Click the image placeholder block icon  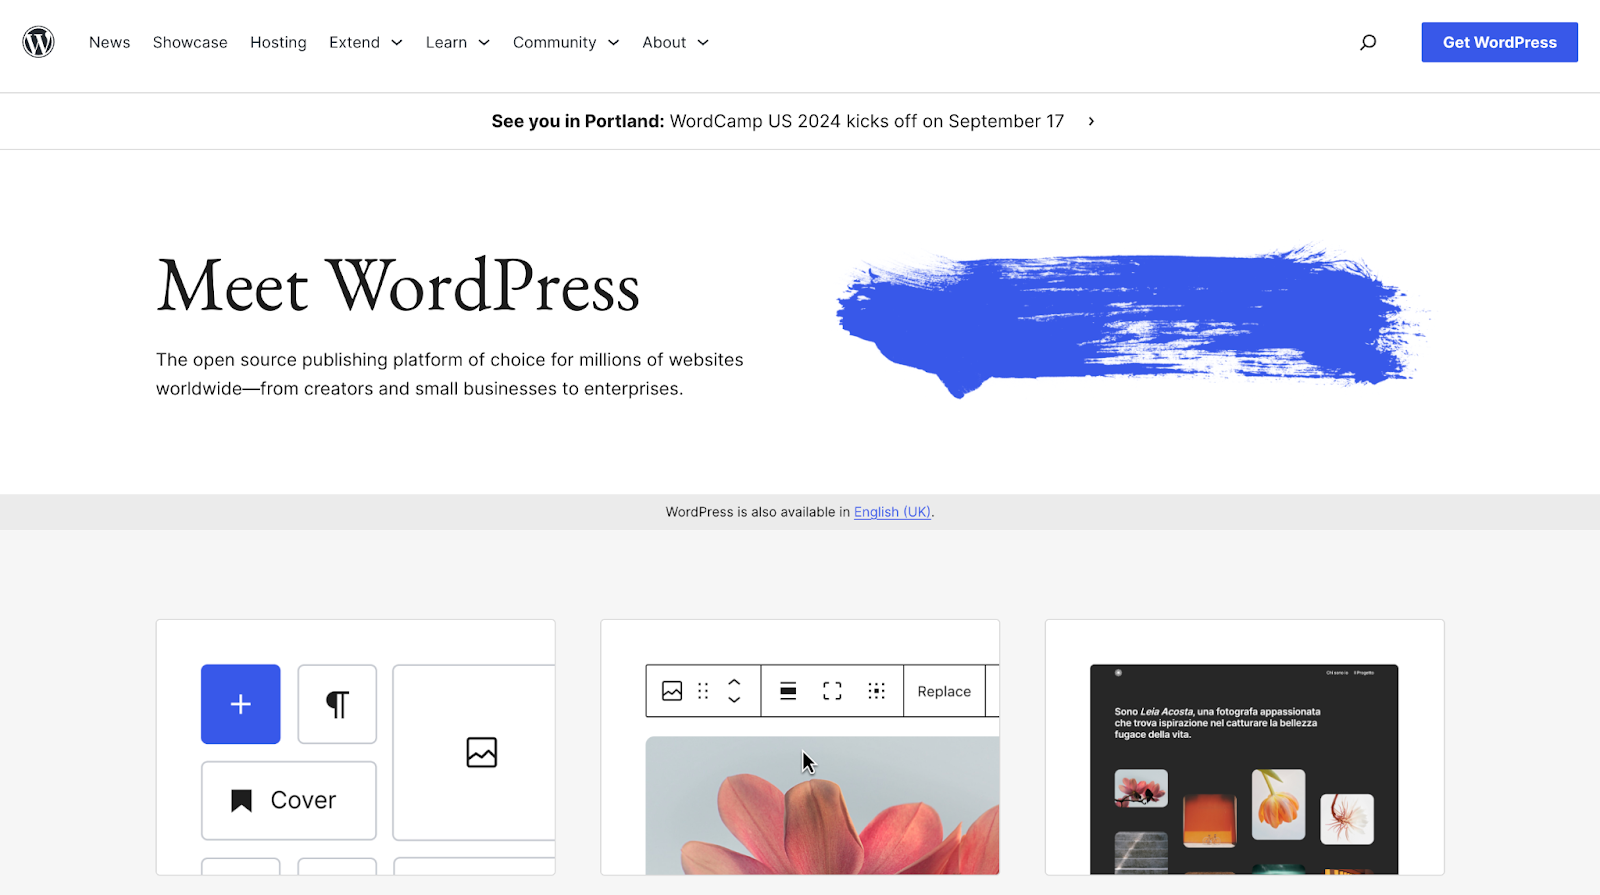coord(482,752)
